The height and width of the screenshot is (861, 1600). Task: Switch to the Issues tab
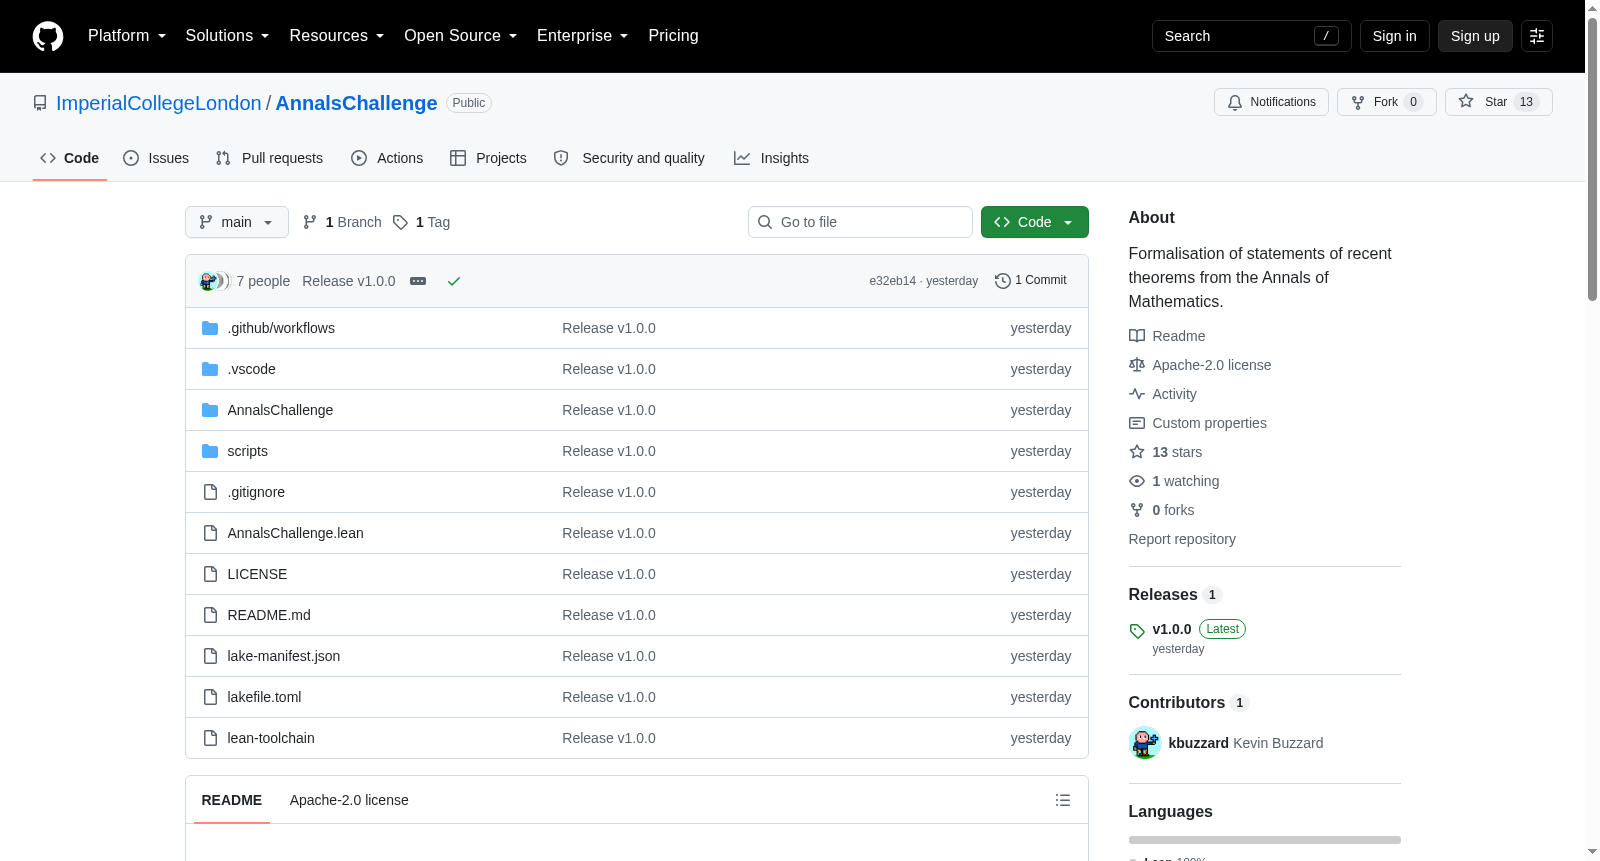click(156, 158)
